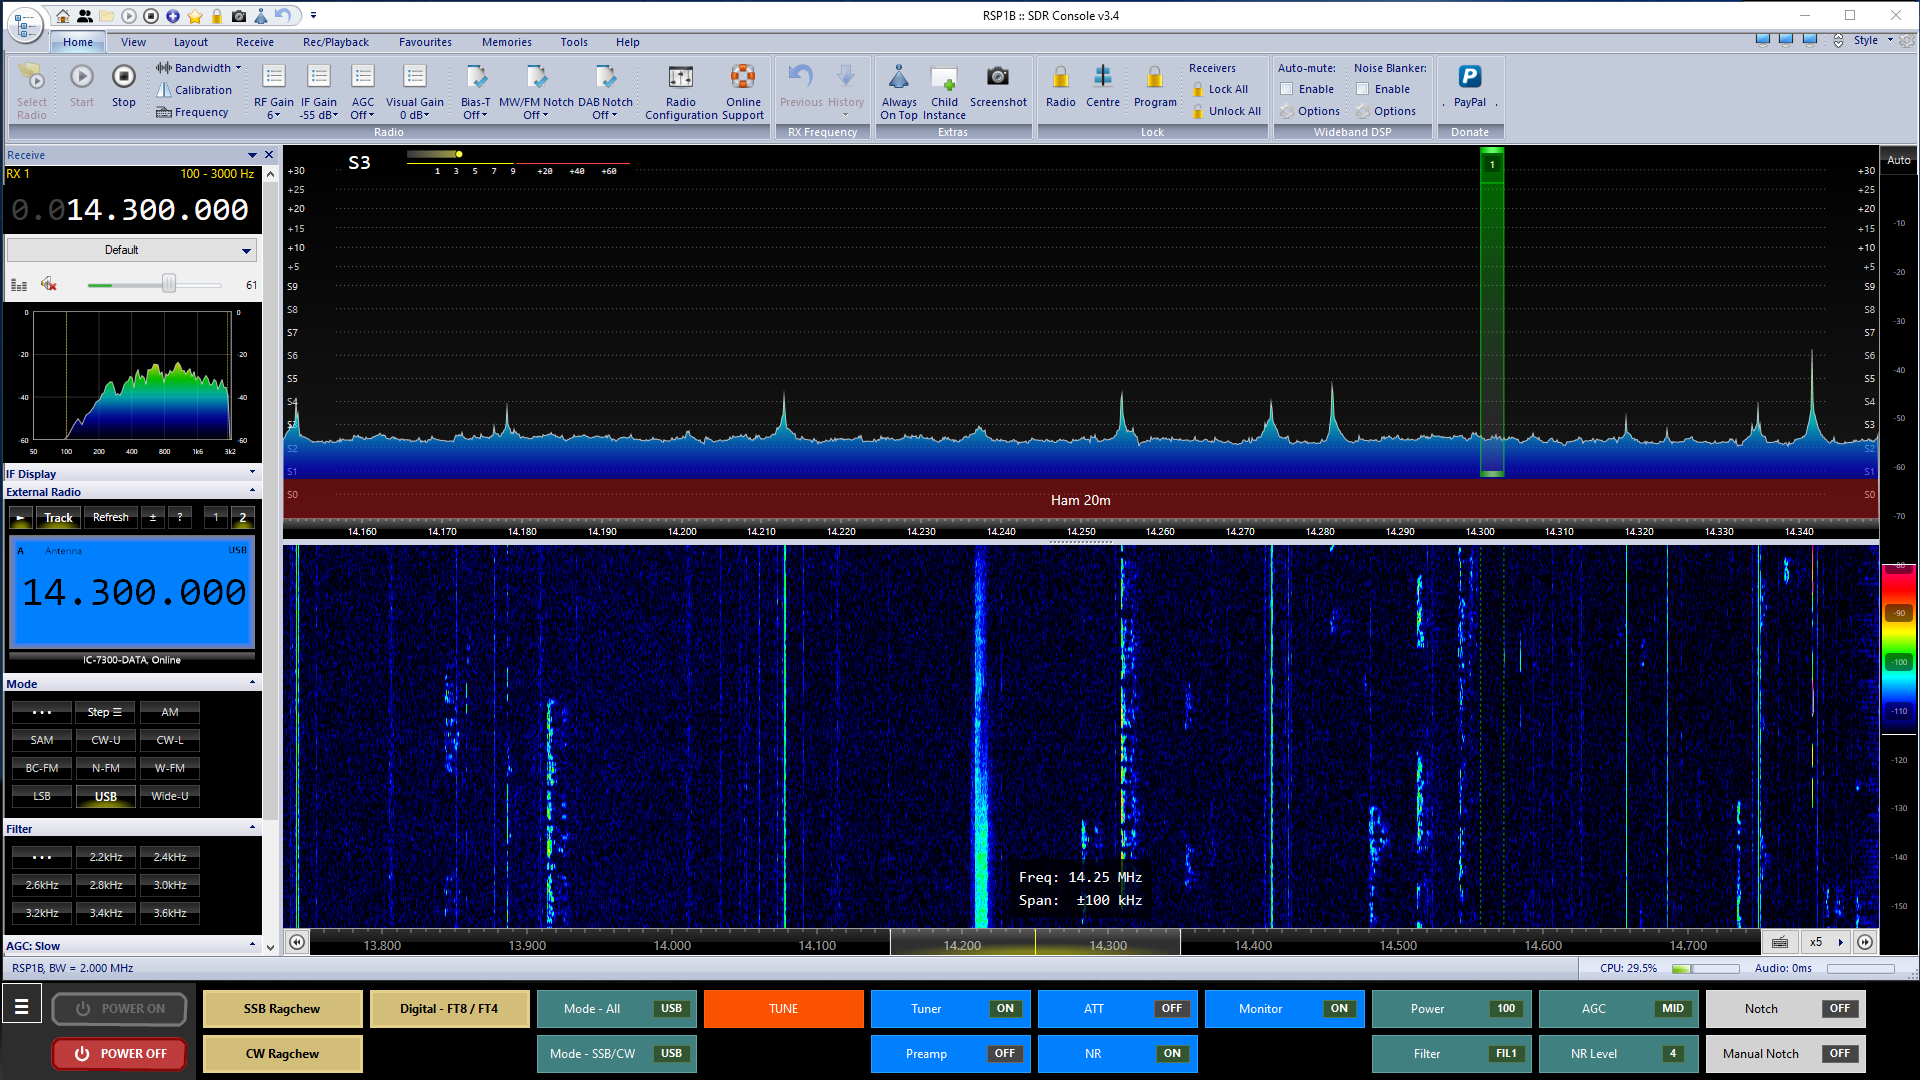Open the Frequency tool
The image size is (1920, 1080).
click(193, 112)
